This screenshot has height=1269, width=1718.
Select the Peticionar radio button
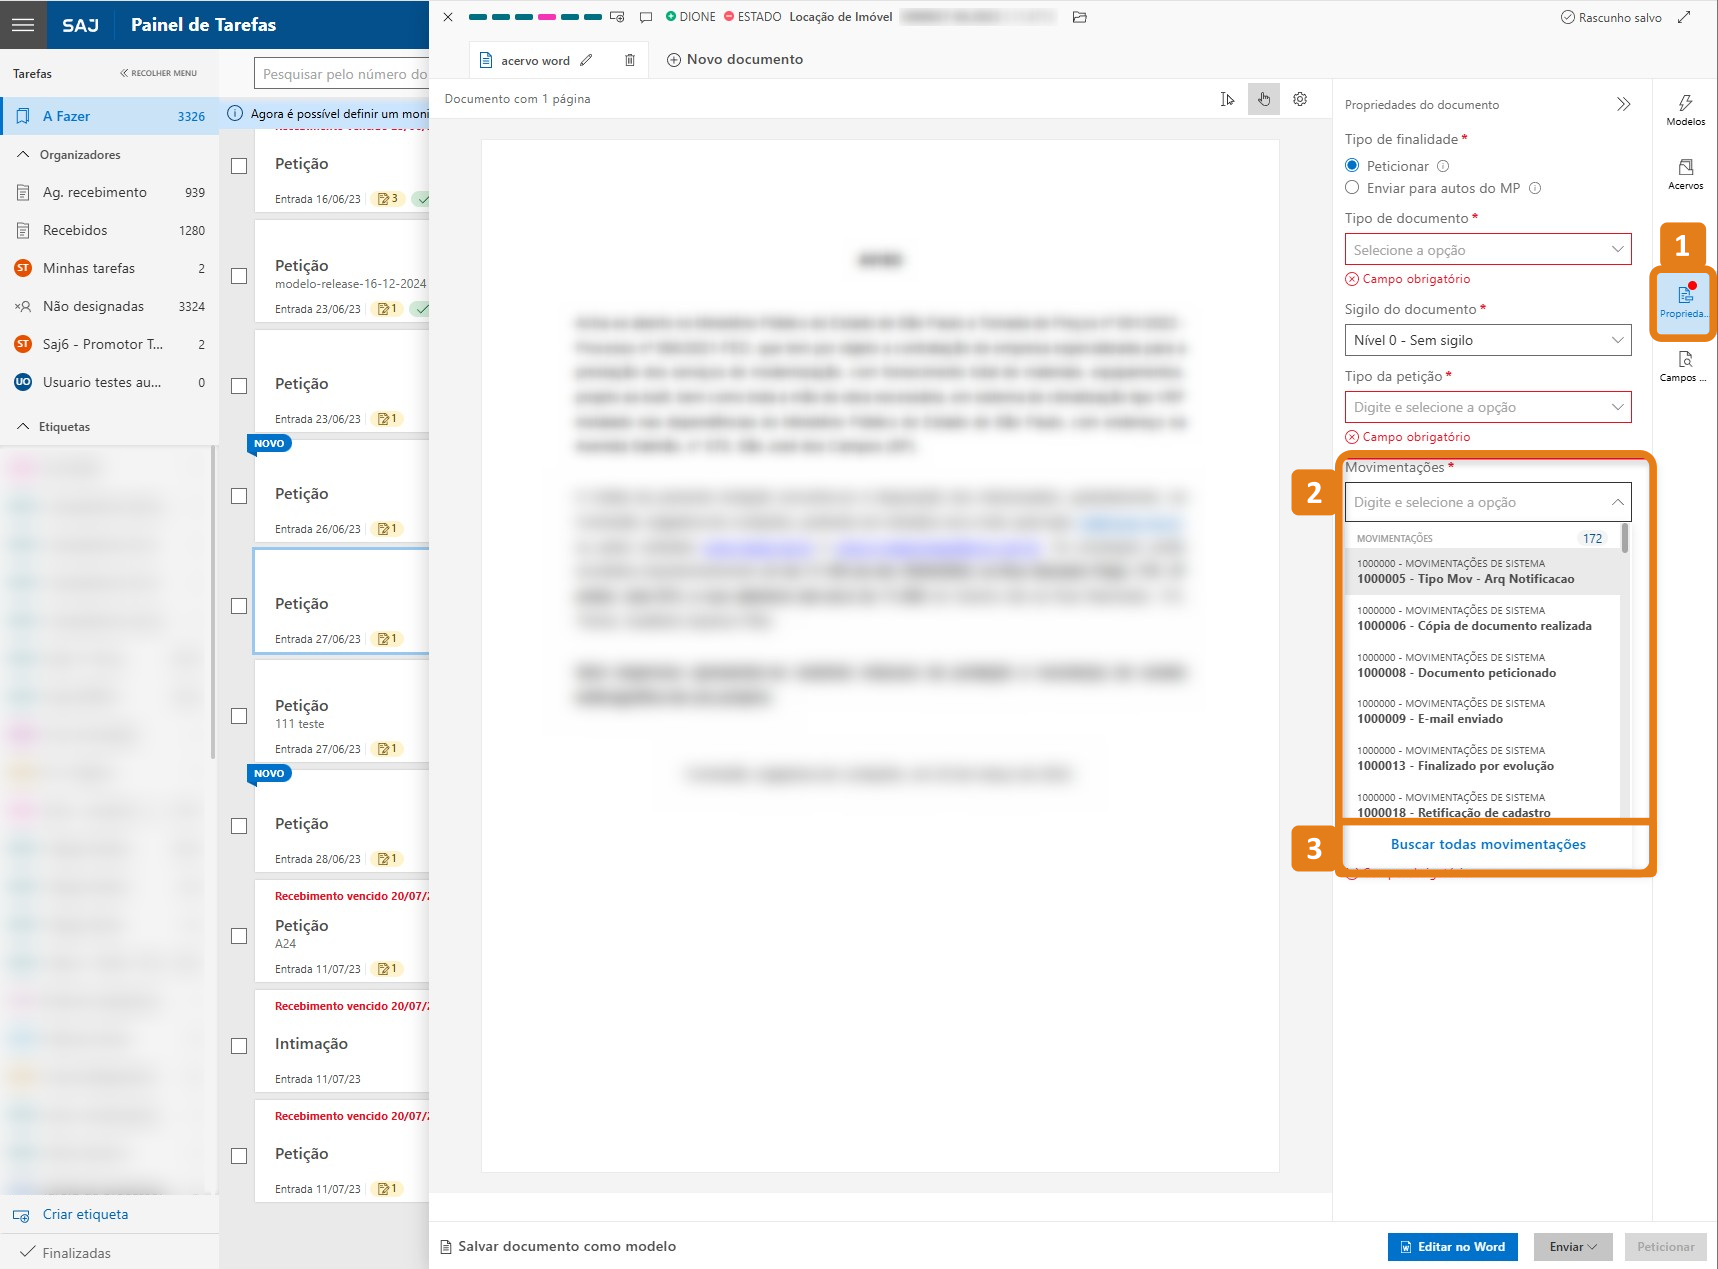coord(1352,166)
